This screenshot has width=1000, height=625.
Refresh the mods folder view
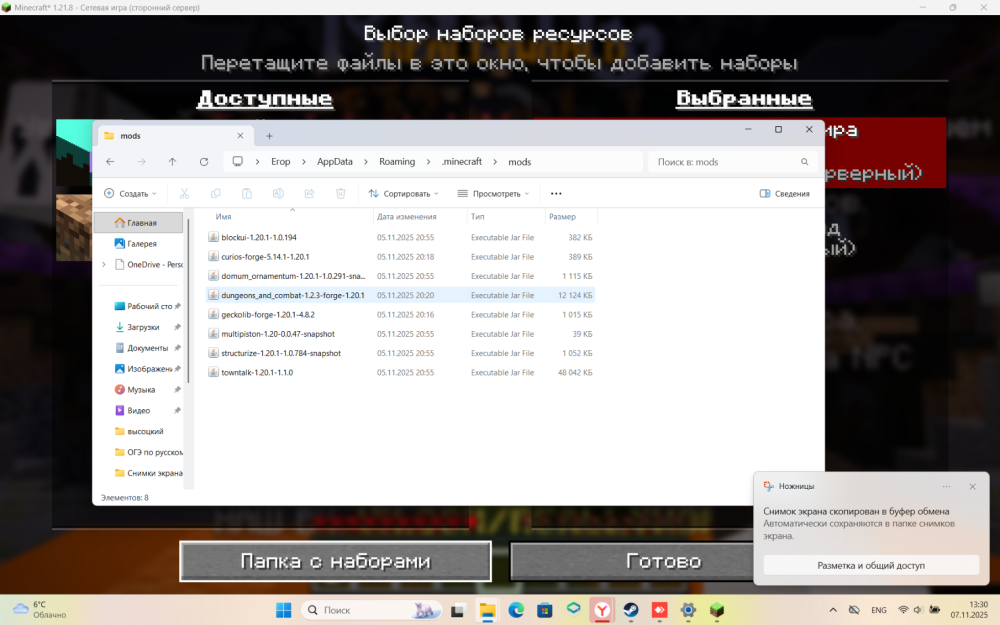[204, 162]
